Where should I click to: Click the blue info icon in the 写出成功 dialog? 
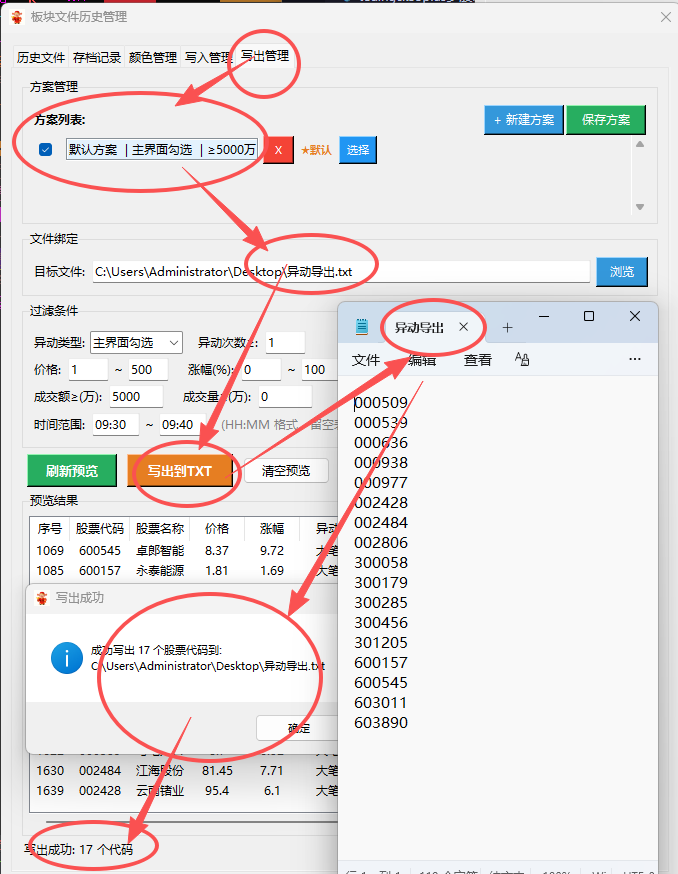[67, 658]
